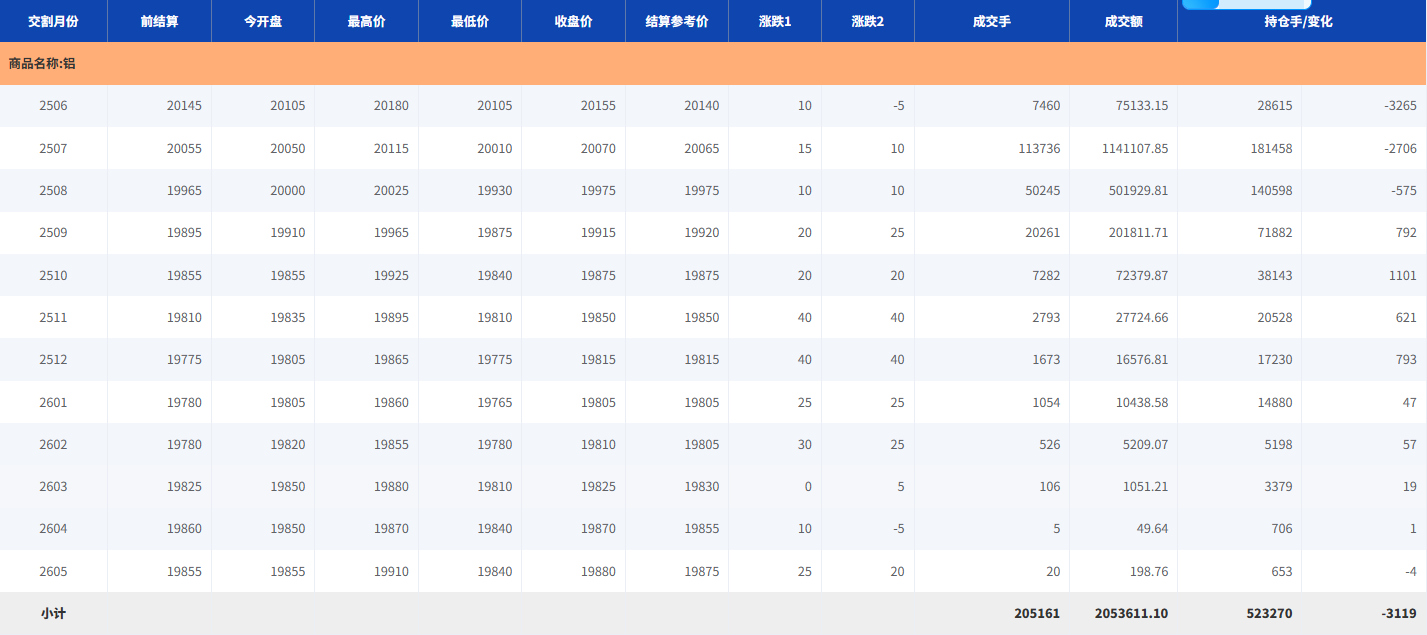Select the 最低价 column header
The image size is (1427, 635).
(470, 21)
